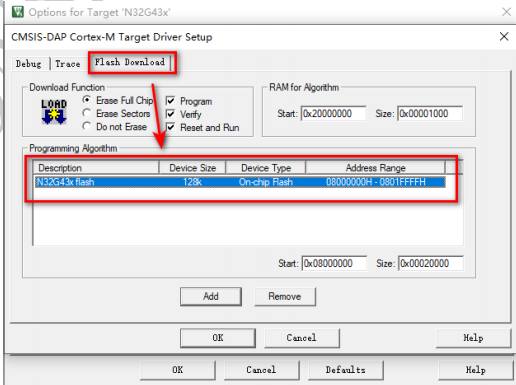Click the Keil app icon in title bar

pos(18,12)
